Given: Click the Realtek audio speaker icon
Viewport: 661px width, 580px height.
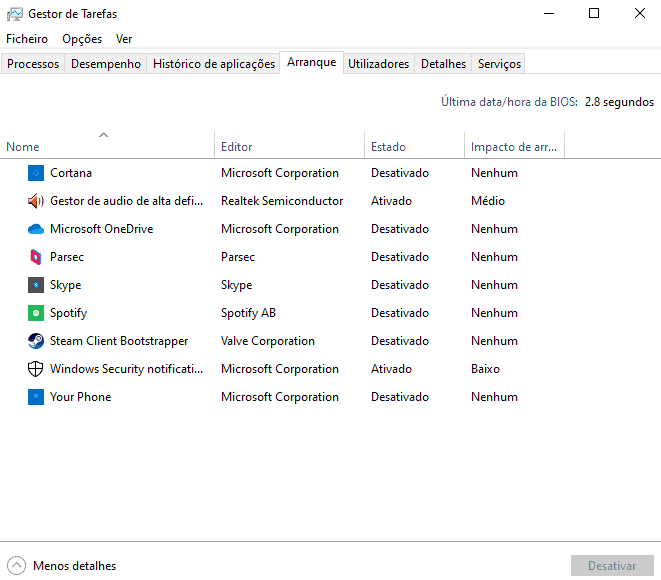Looking at the screenshot, I should (x=36, y=201).
